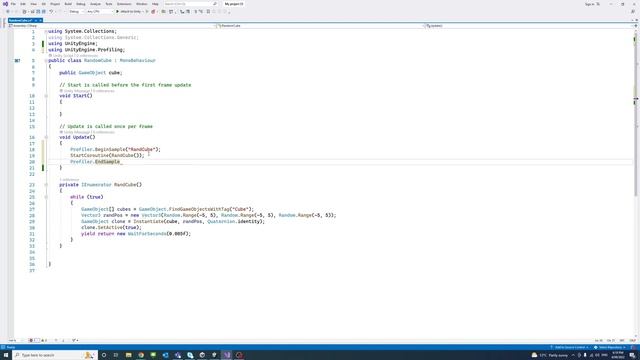The width and height of the screenshot is (640, 360).
Task: Open the Window menu
Action: (x=142, y=4)
